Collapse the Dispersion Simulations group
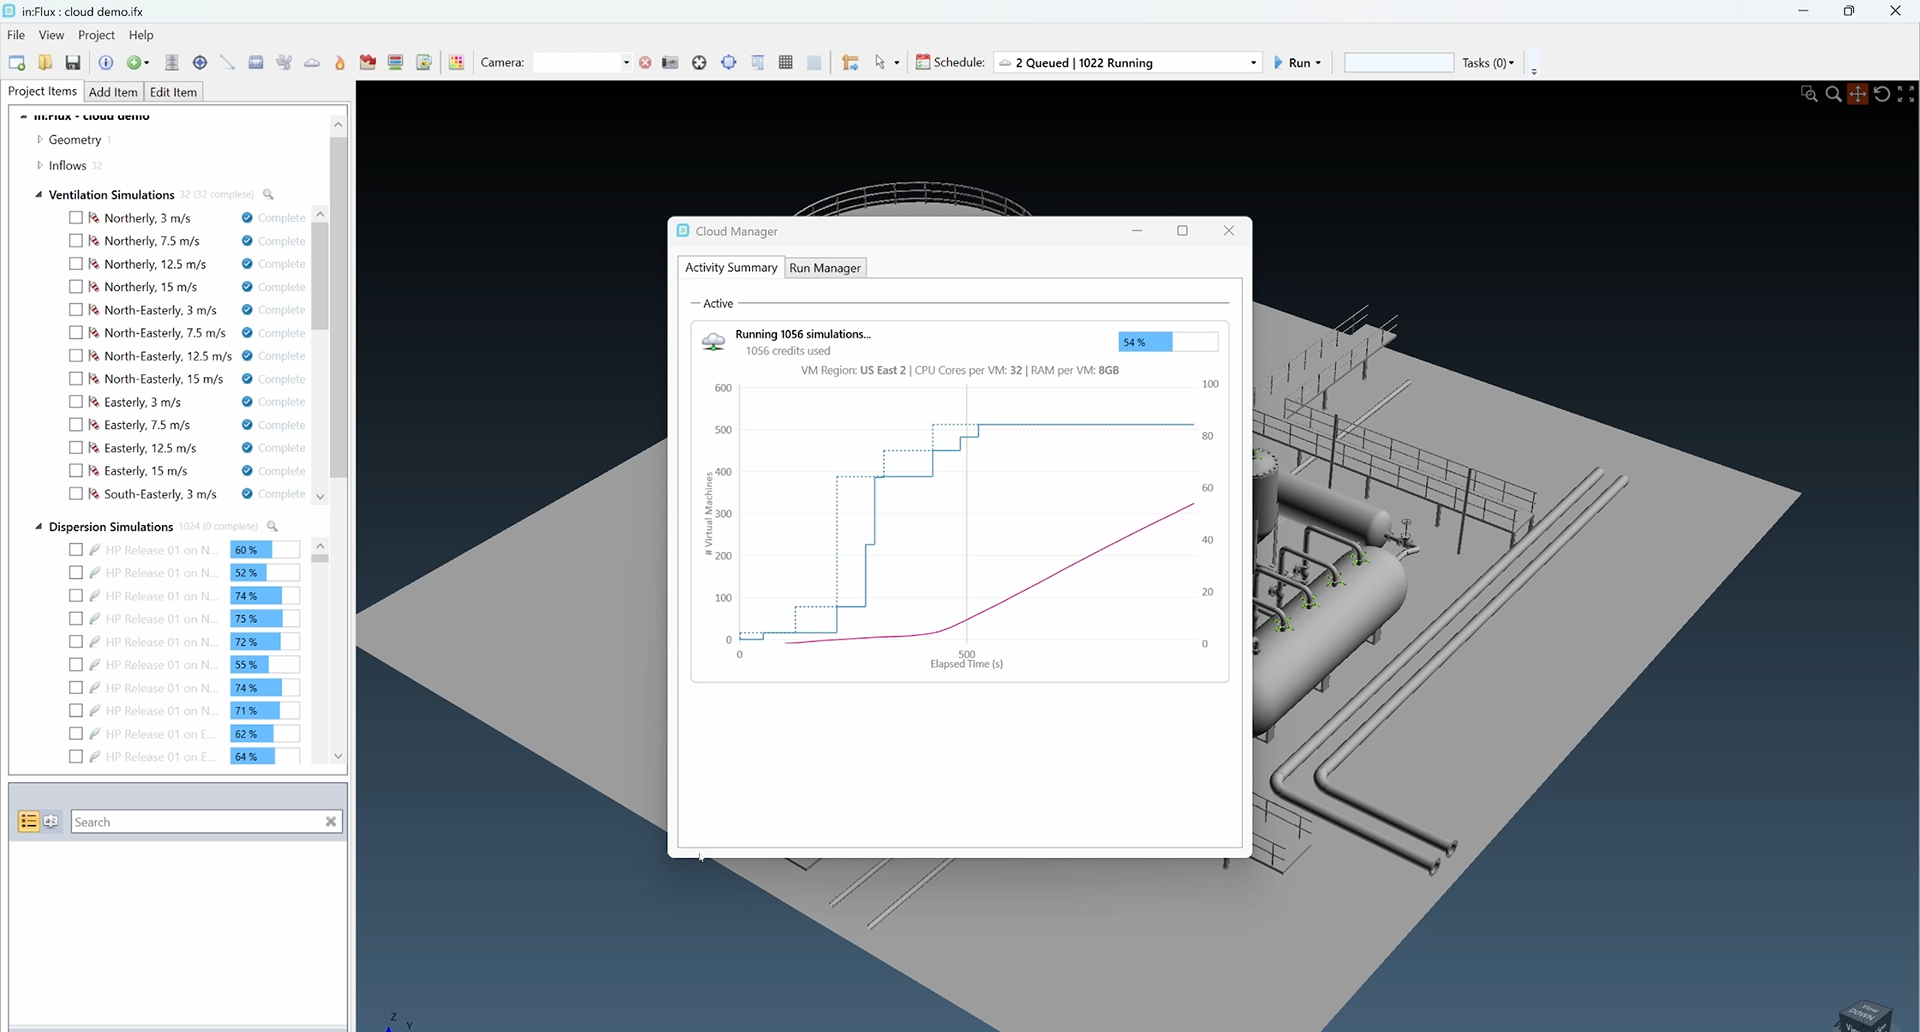1920x1032 pixels. coord(39,527)
